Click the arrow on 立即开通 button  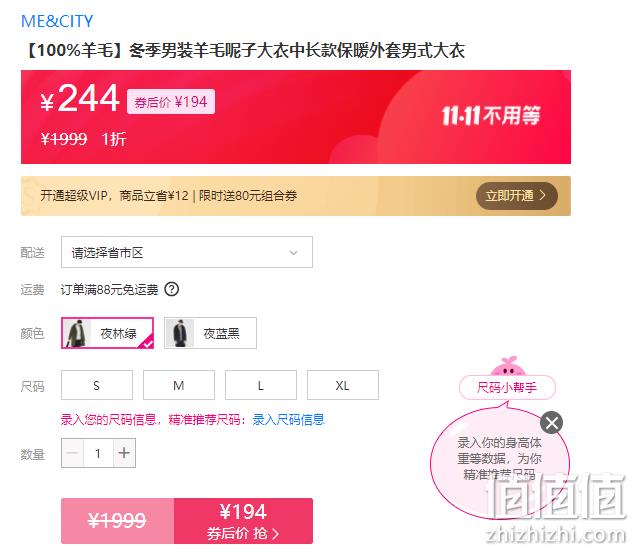point(543,196)
